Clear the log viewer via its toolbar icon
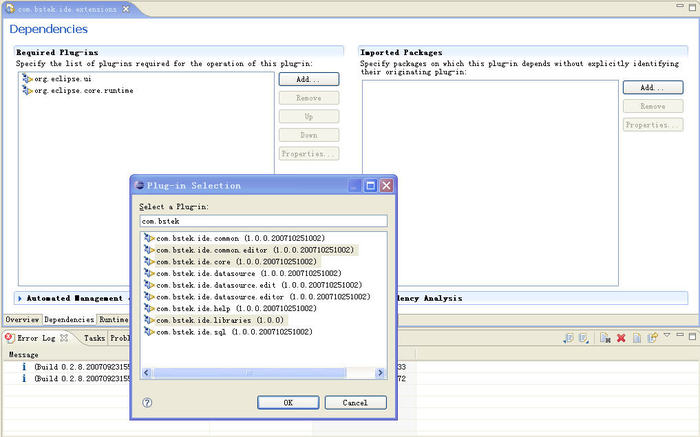Screen dimensions: 700x437 click(x=605, y=338)
